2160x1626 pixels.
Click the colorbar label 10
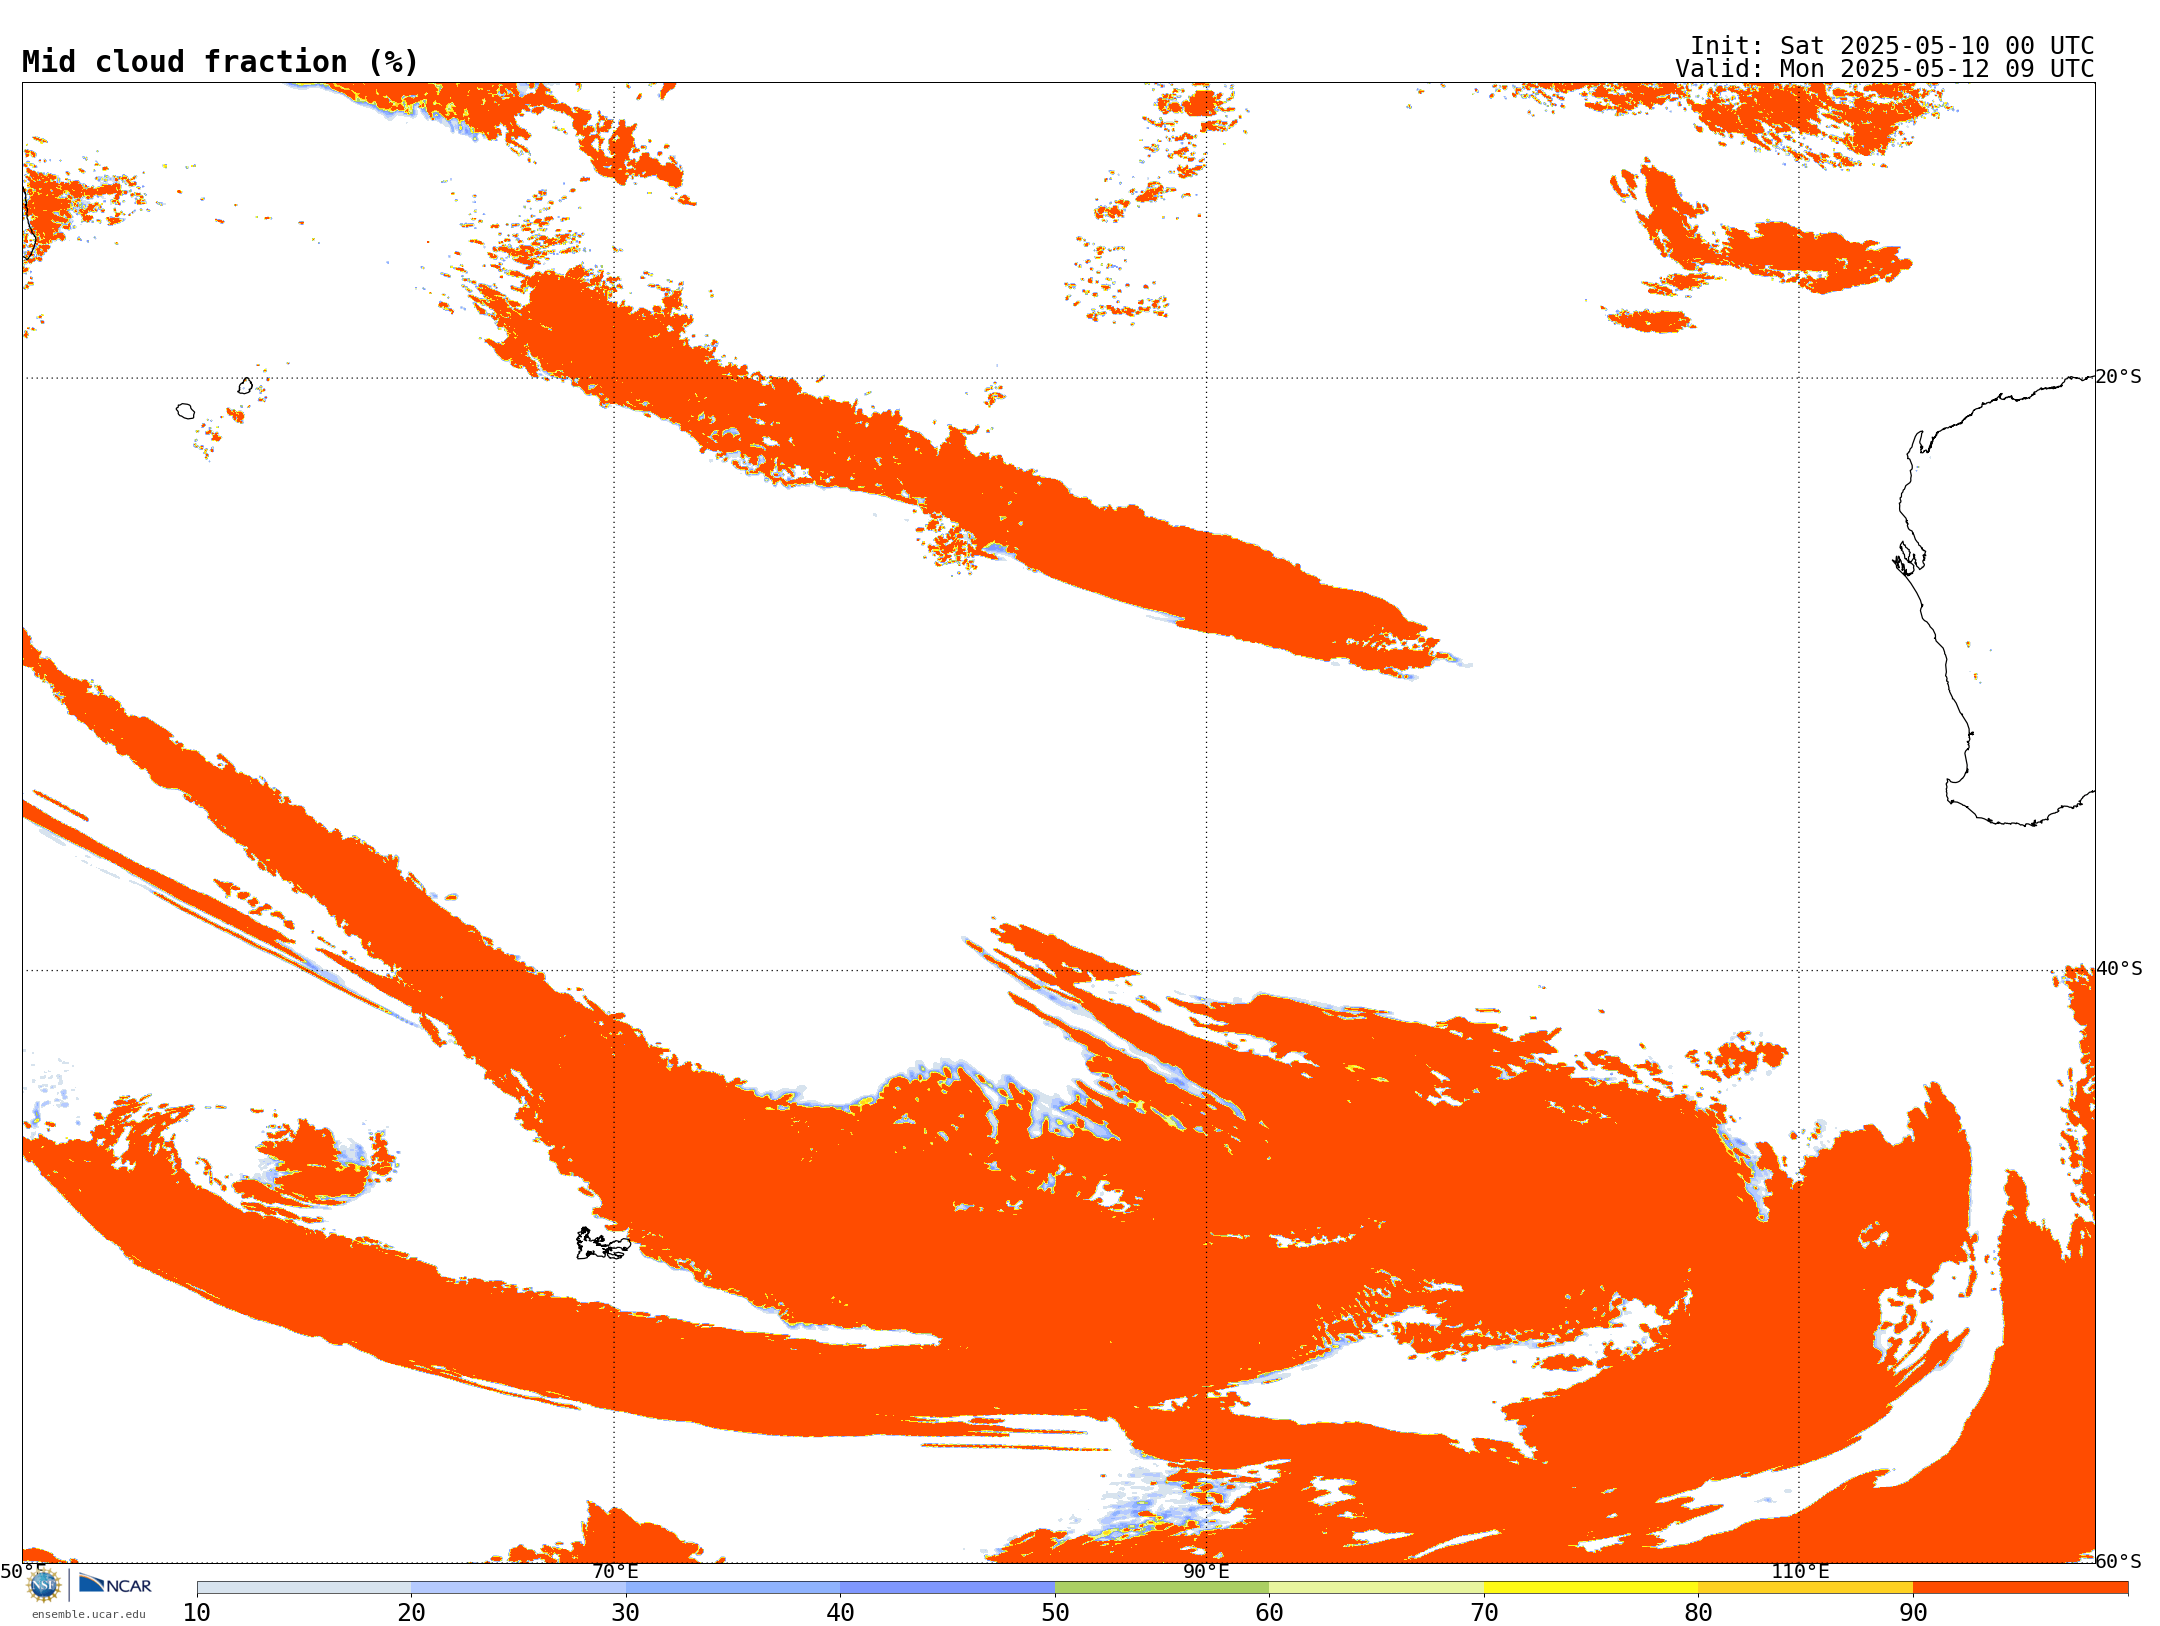pyautogui.click(x=197, y=1613)
